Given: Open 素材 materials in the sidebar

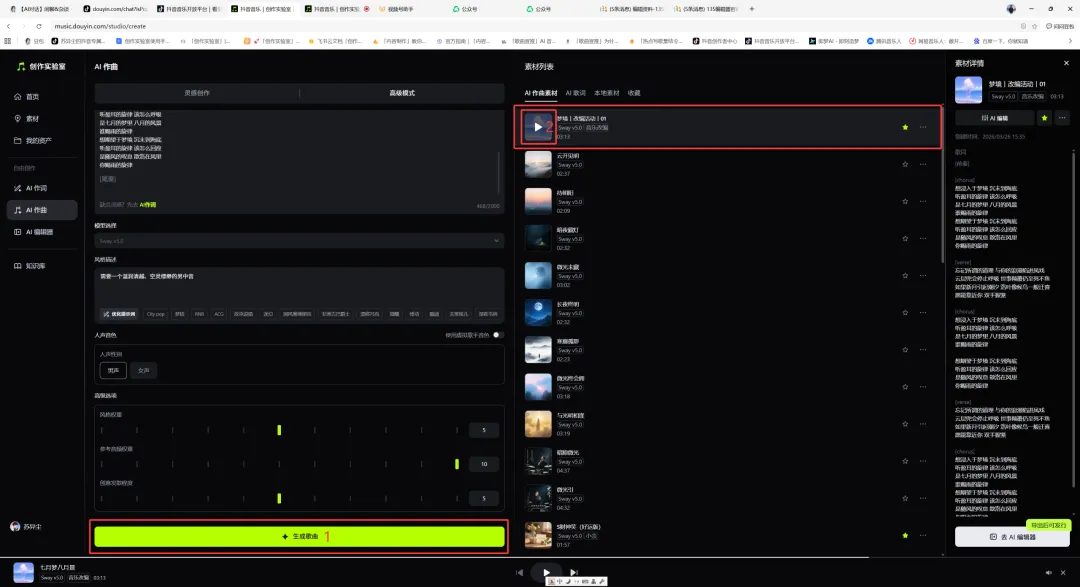Looking at the screenshot, I should tap(28, 119).
